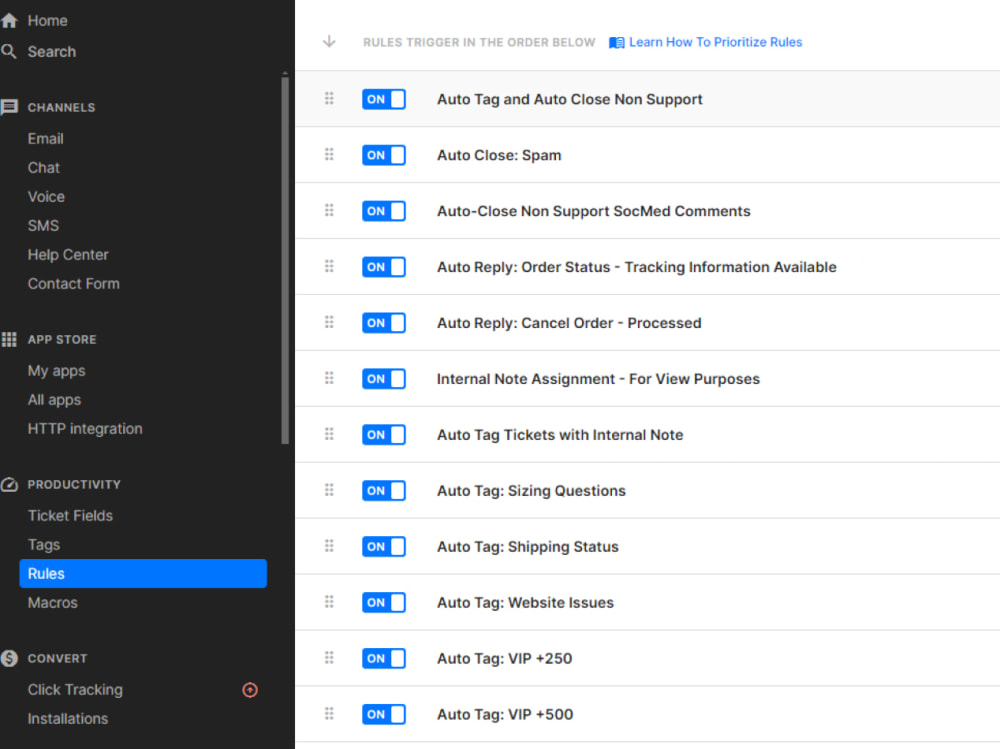Click the App Store grid icon
Image resolution: width=1000 pixels, height=749 pixels.
click(x=9, y=339)
